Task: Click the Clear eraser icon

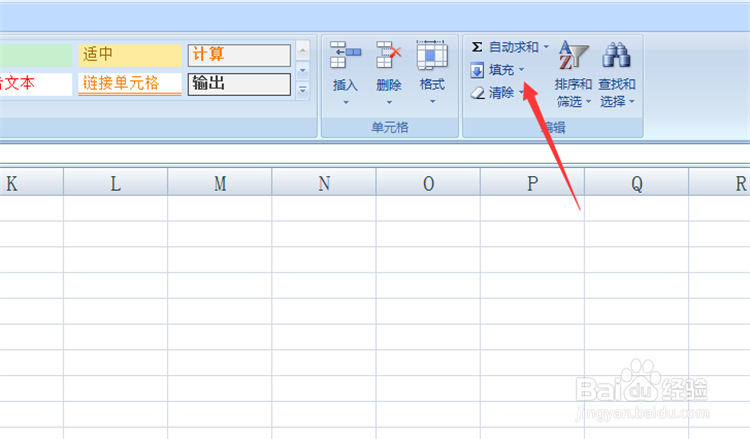Action: pos(477,92)
